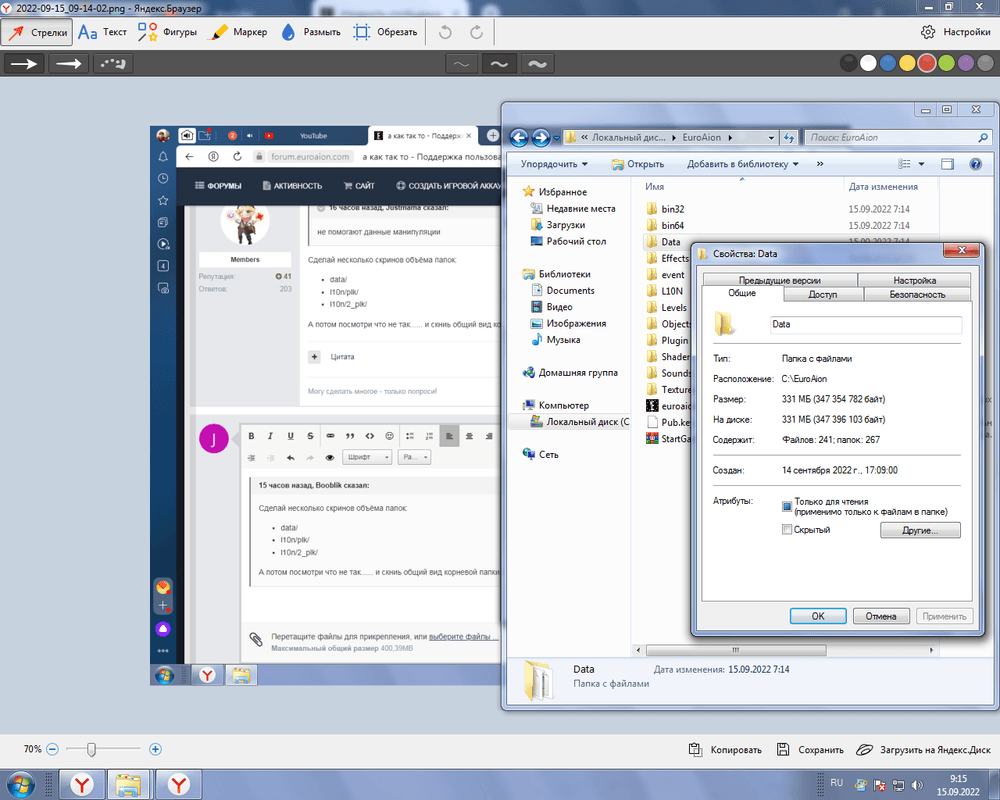Select the thinnest line thickness
This screenshot has height=800, width=1000.
[x=460, y=63]
